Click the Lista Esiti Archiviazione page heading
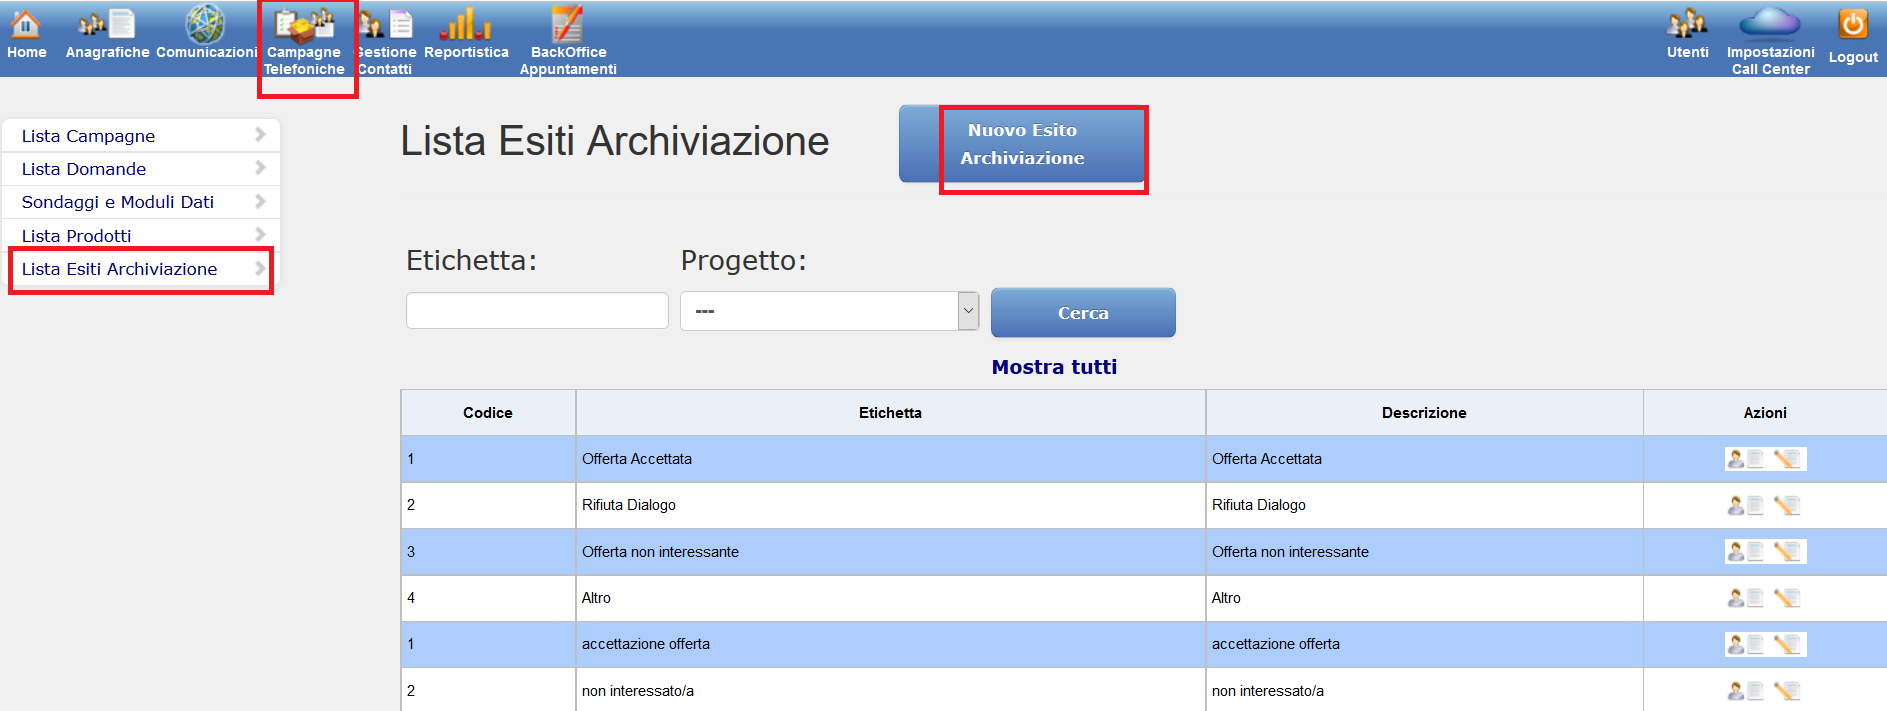1887x711 pixels. tap(615, 141)
